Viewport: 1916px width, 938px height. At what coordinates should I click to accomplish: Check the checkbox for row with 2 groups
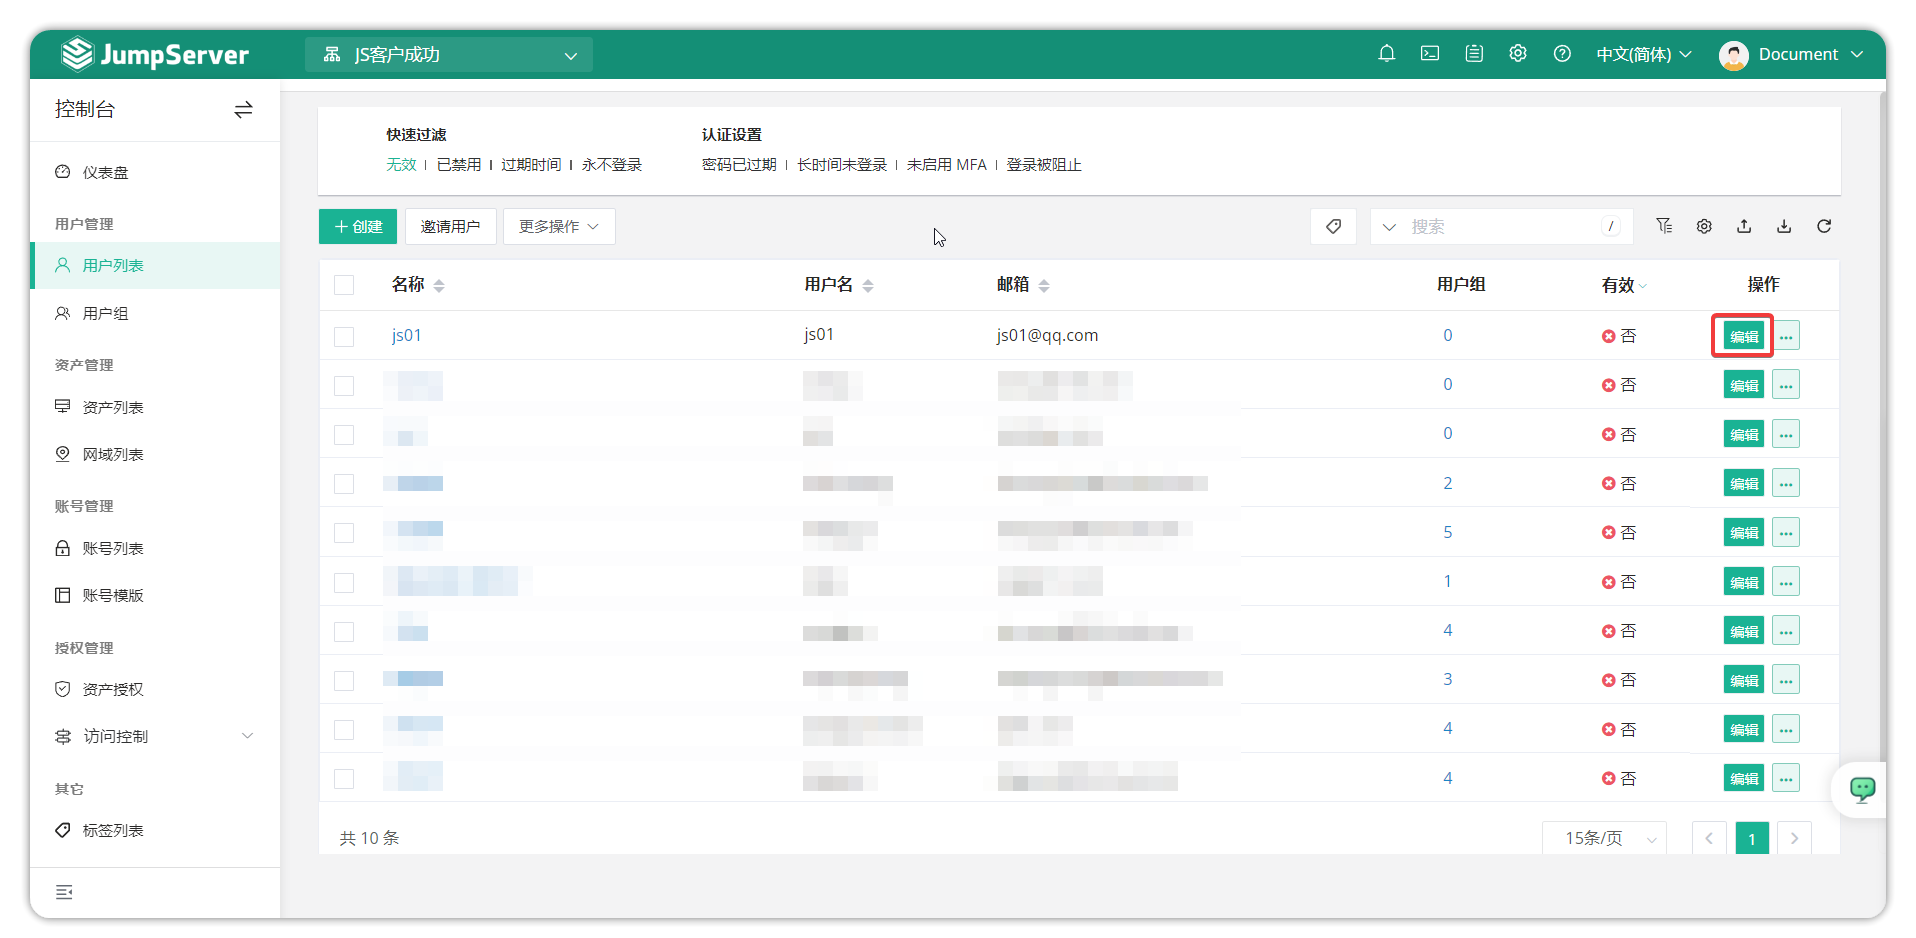[x=344, y=484]
